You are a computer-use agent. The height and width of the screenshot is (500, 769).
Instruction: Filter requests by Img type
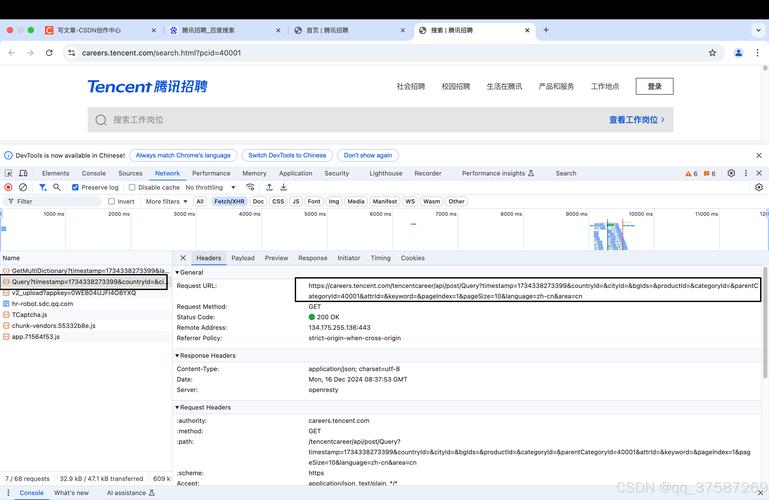tap(333, 201)
